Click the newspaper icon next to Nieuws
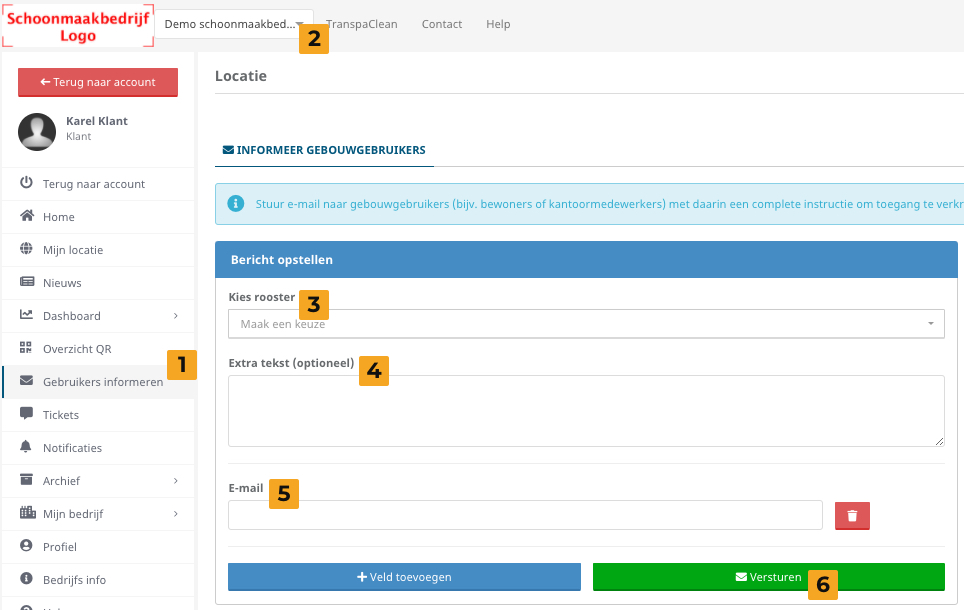This screenshot has height=610, width=964. pos(27,283)
